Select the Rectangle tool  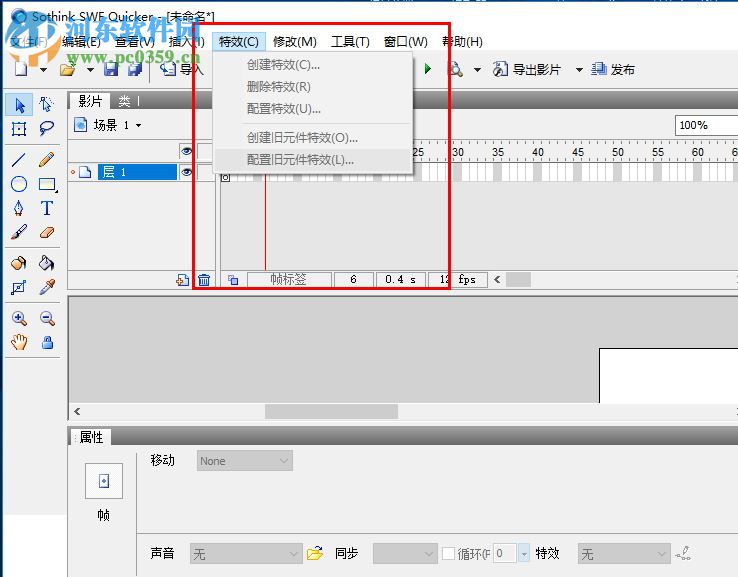click(x=47, y=184)
